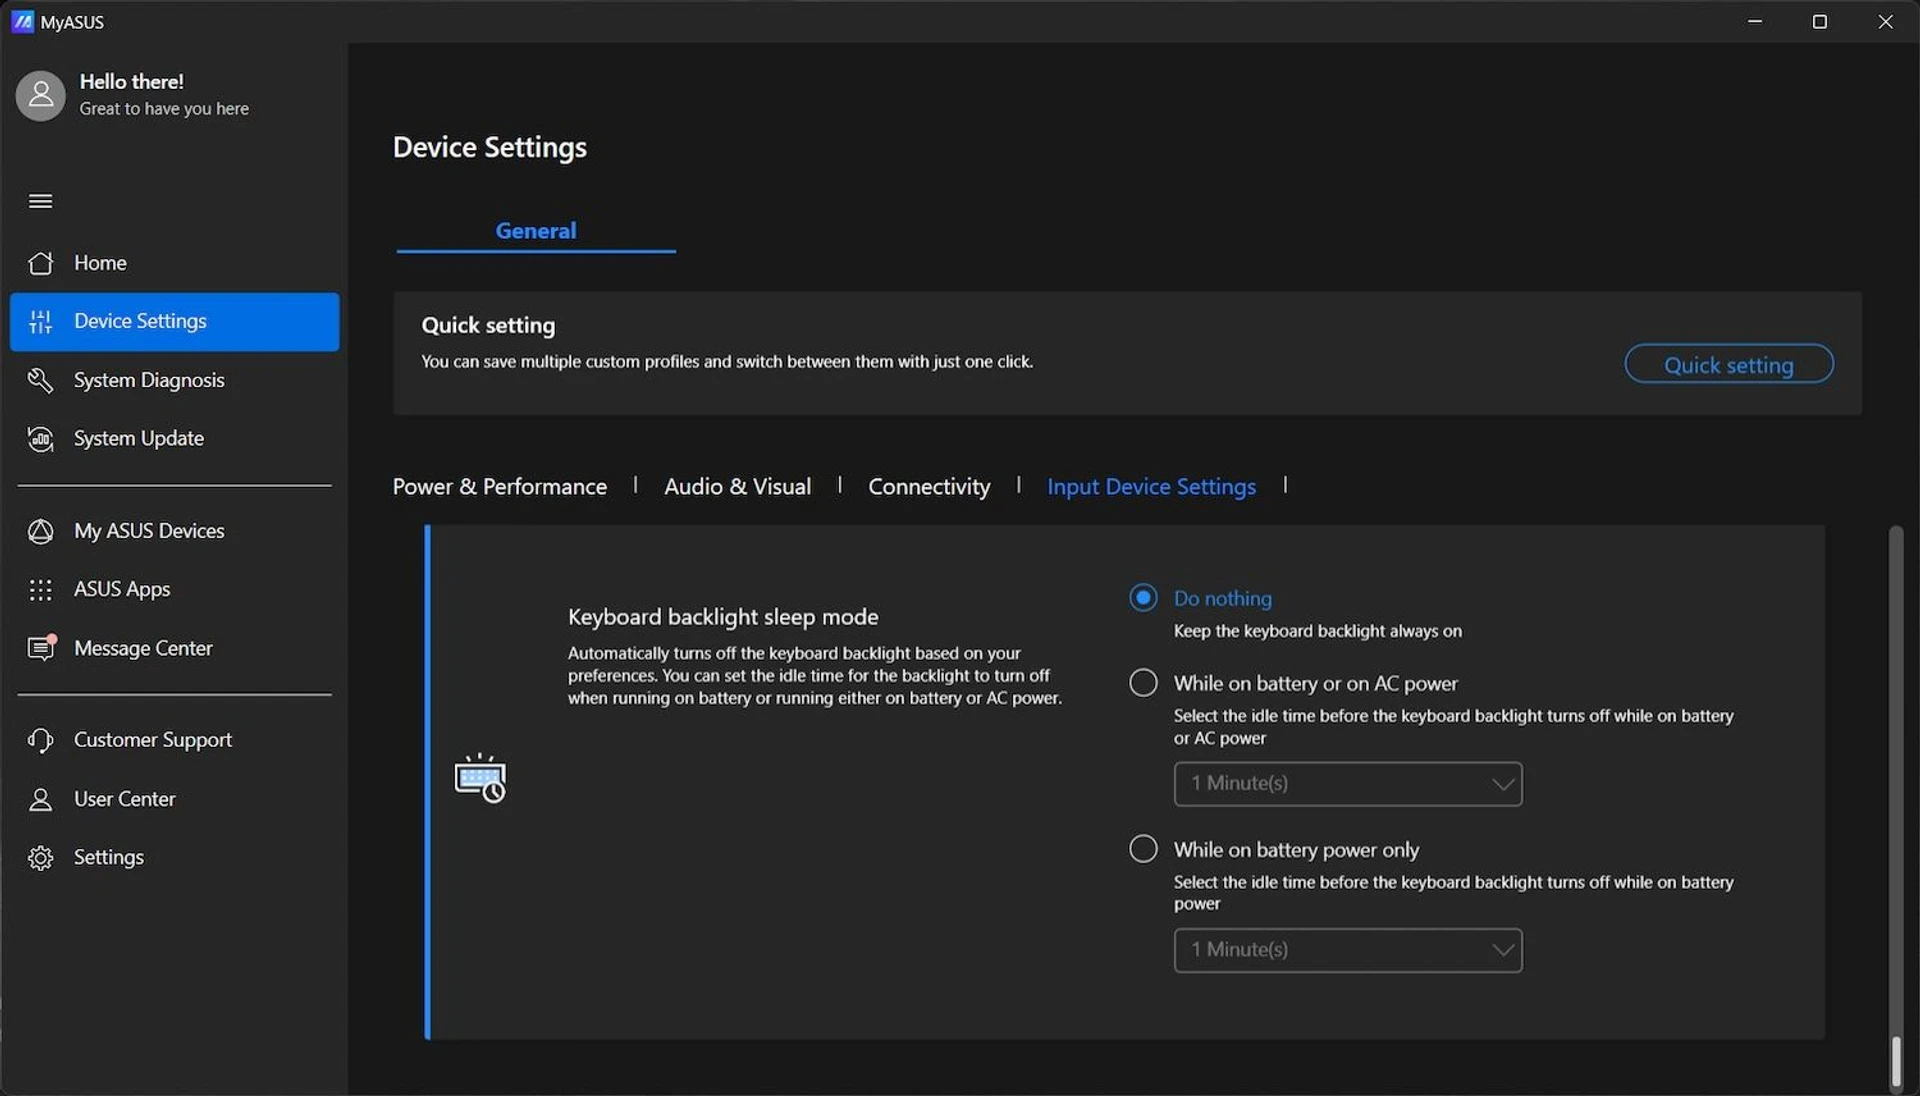This screenshot has width=1920, height=1096.
Task: Open User Center page
Action: tap(175, 799)
